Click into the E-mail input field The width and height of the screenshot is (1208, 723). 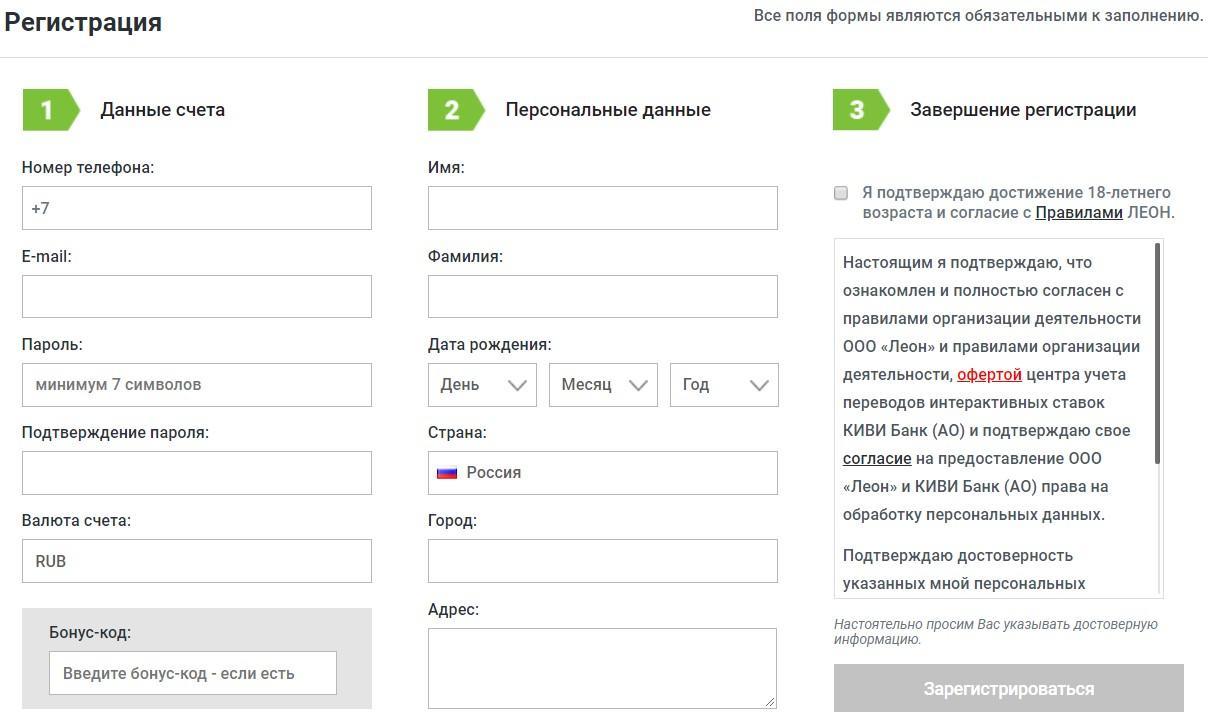coord(197,297)
